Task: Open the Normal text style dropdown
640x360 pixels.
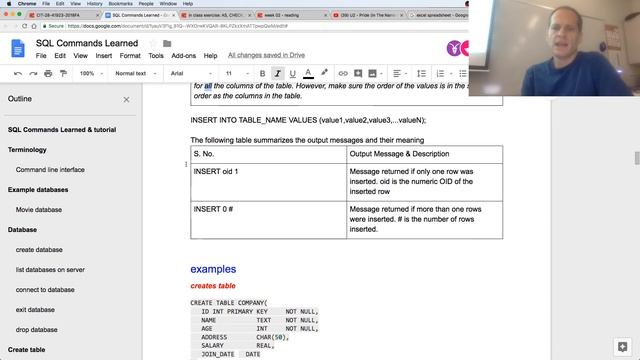Action: click(136, 73)
